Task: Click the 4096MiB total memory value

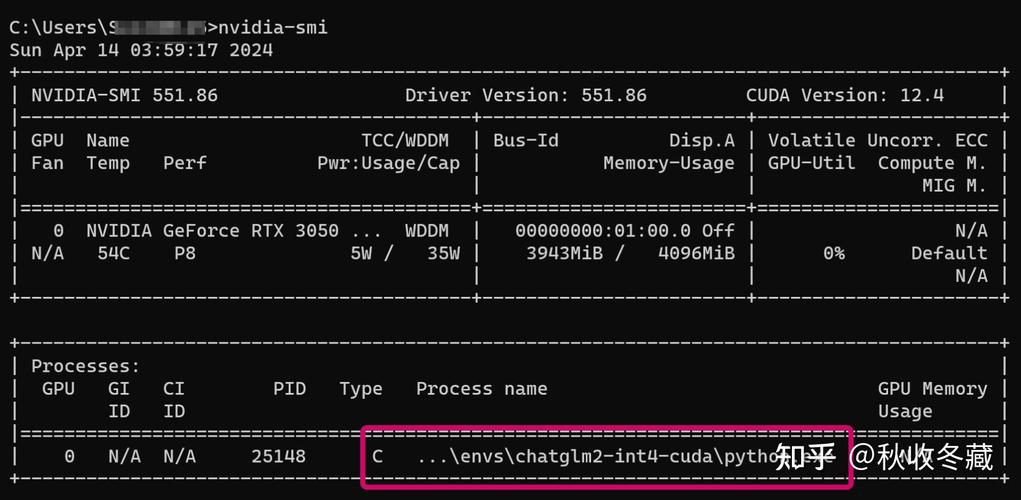Action: pyautogui.click(x=696, y=254)
